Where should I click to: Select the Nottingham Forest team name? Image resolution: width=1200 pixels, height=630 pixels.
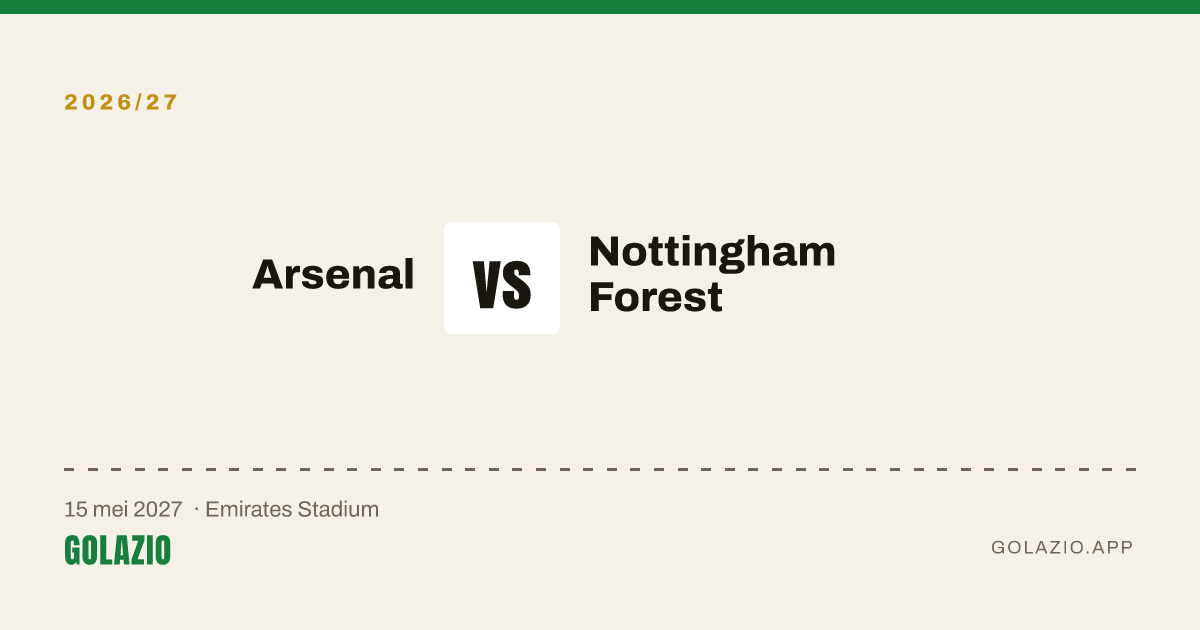(712, 274)
